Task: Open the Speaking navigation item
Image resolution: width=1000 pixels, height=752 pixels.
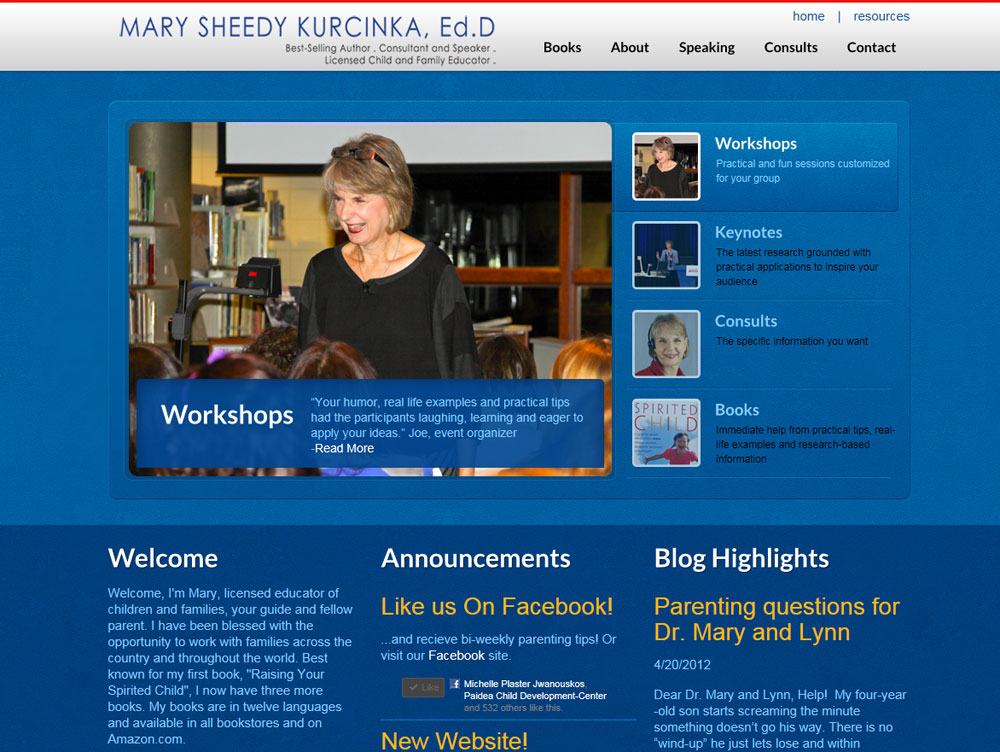Action: pos(706,47)
